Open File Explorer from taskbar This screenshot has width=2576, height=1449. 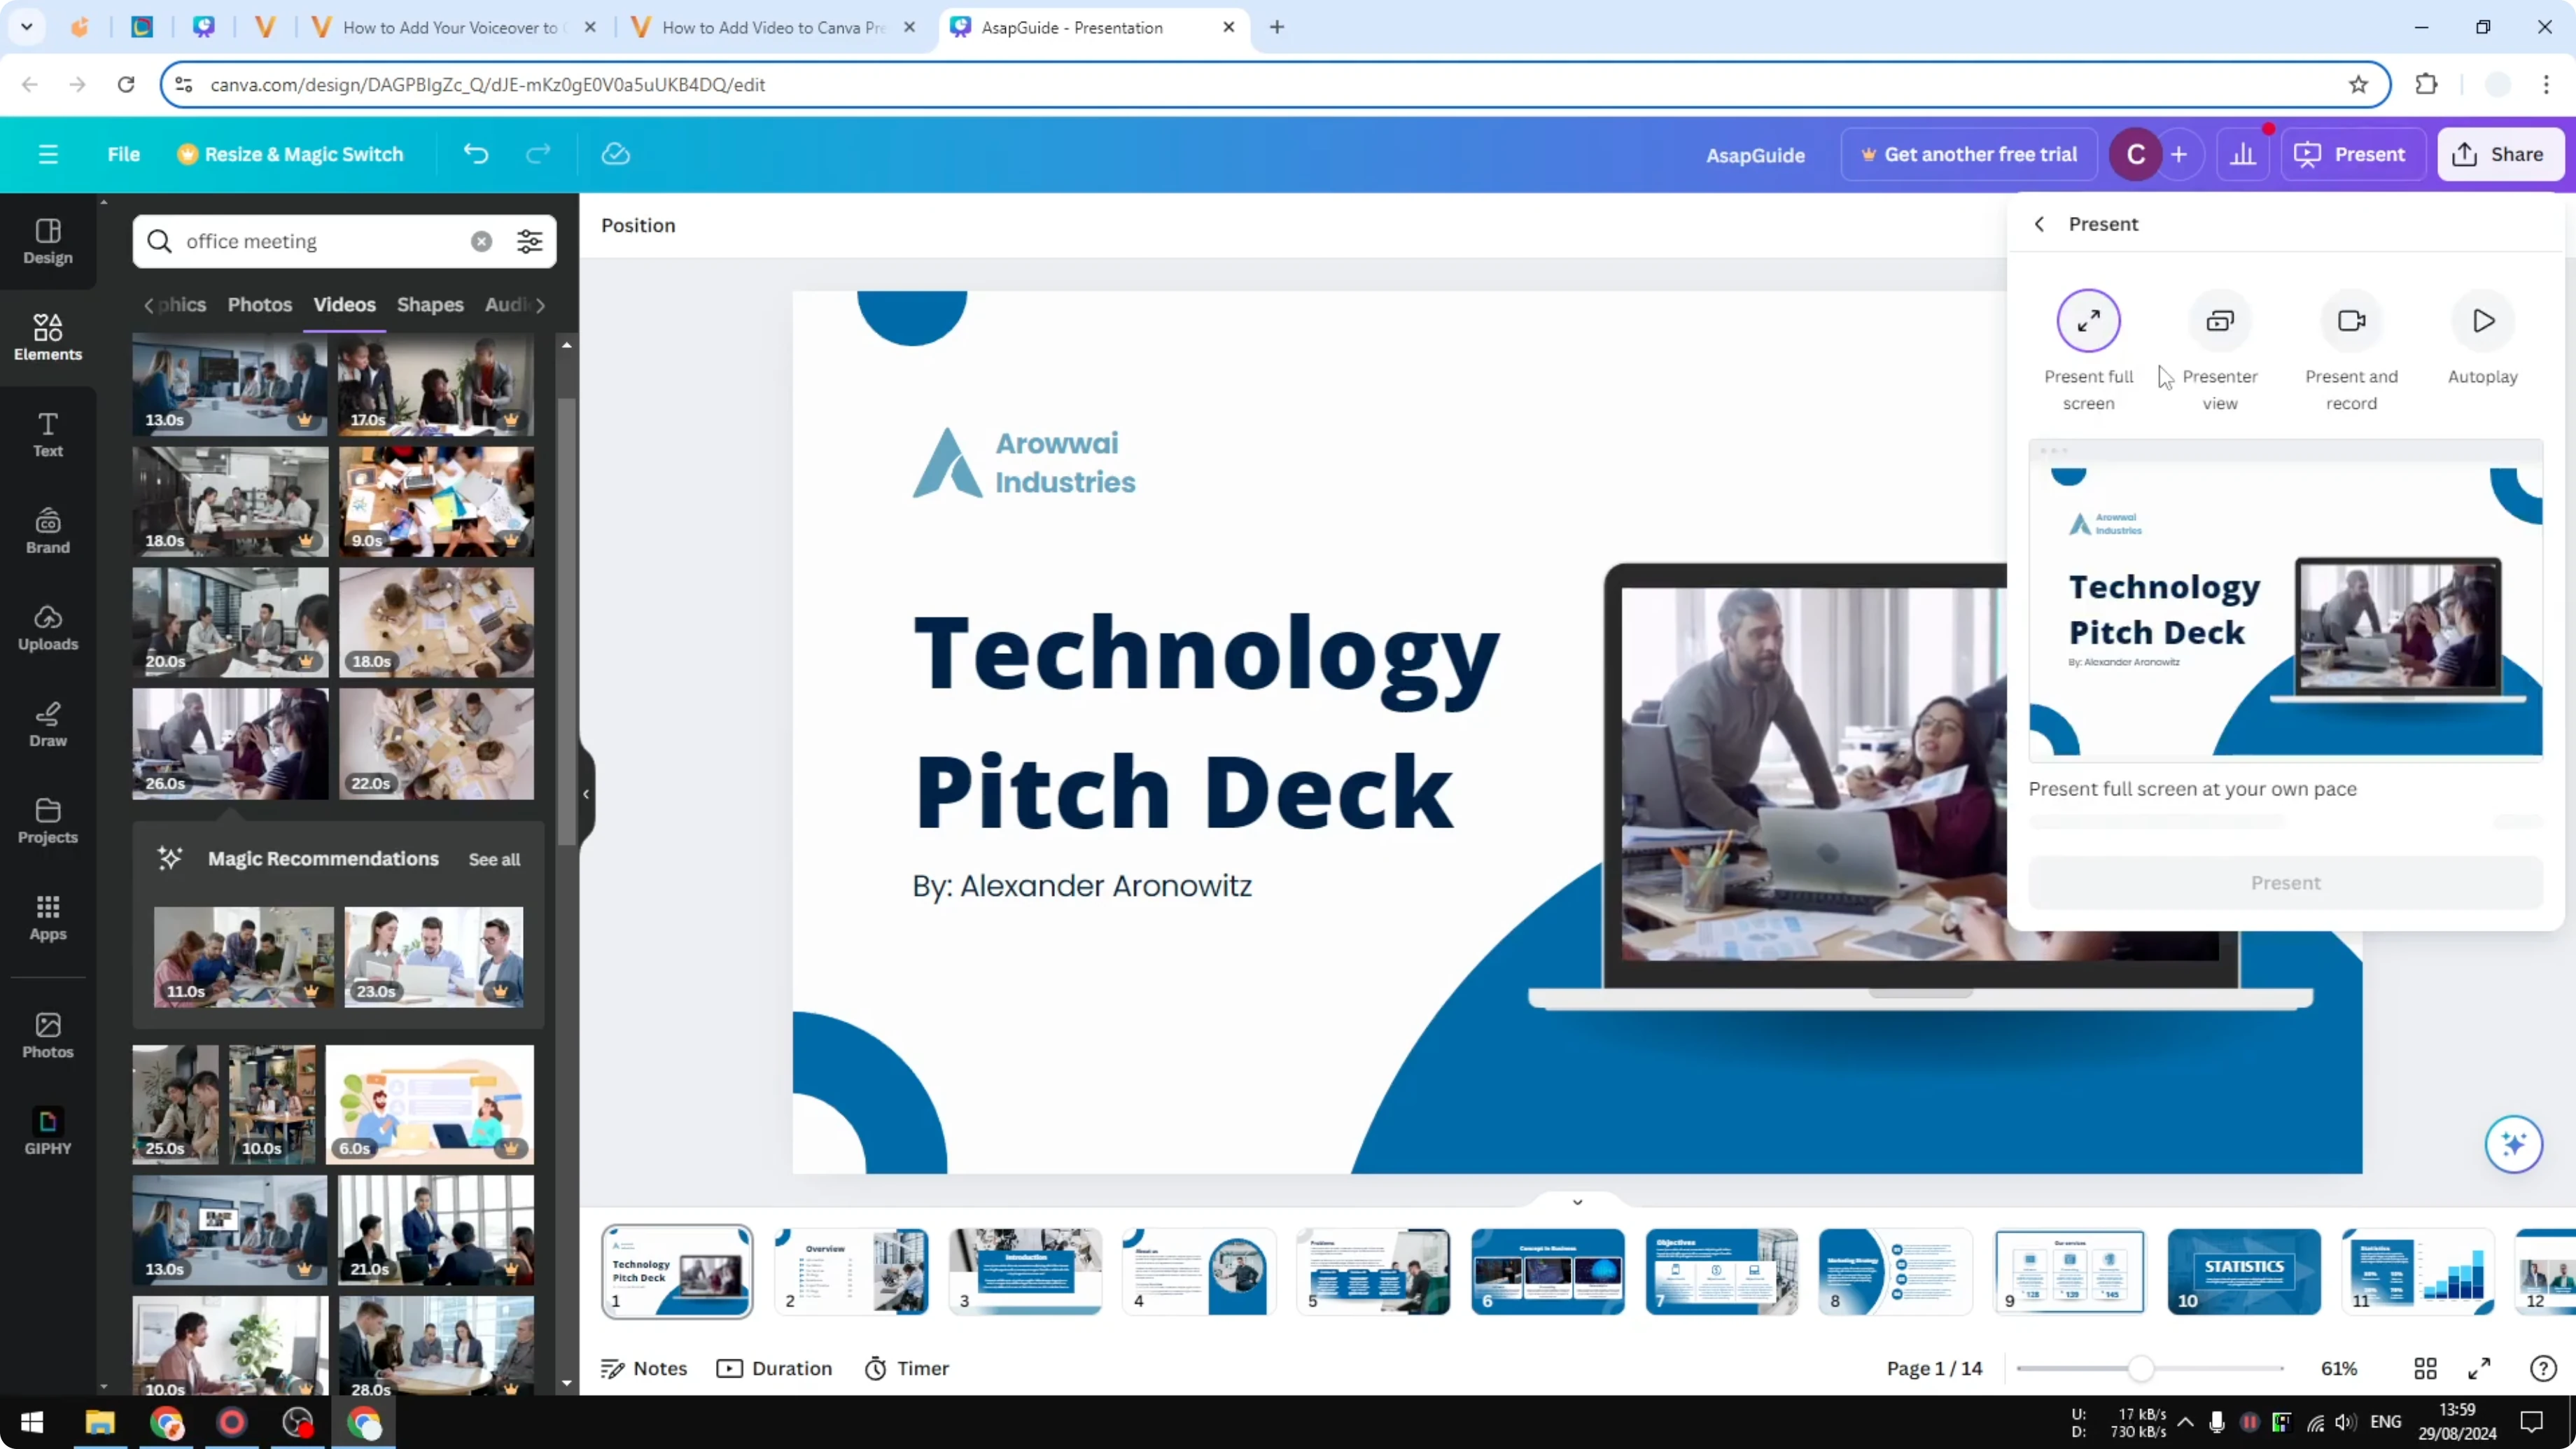tap(100, 1422)
